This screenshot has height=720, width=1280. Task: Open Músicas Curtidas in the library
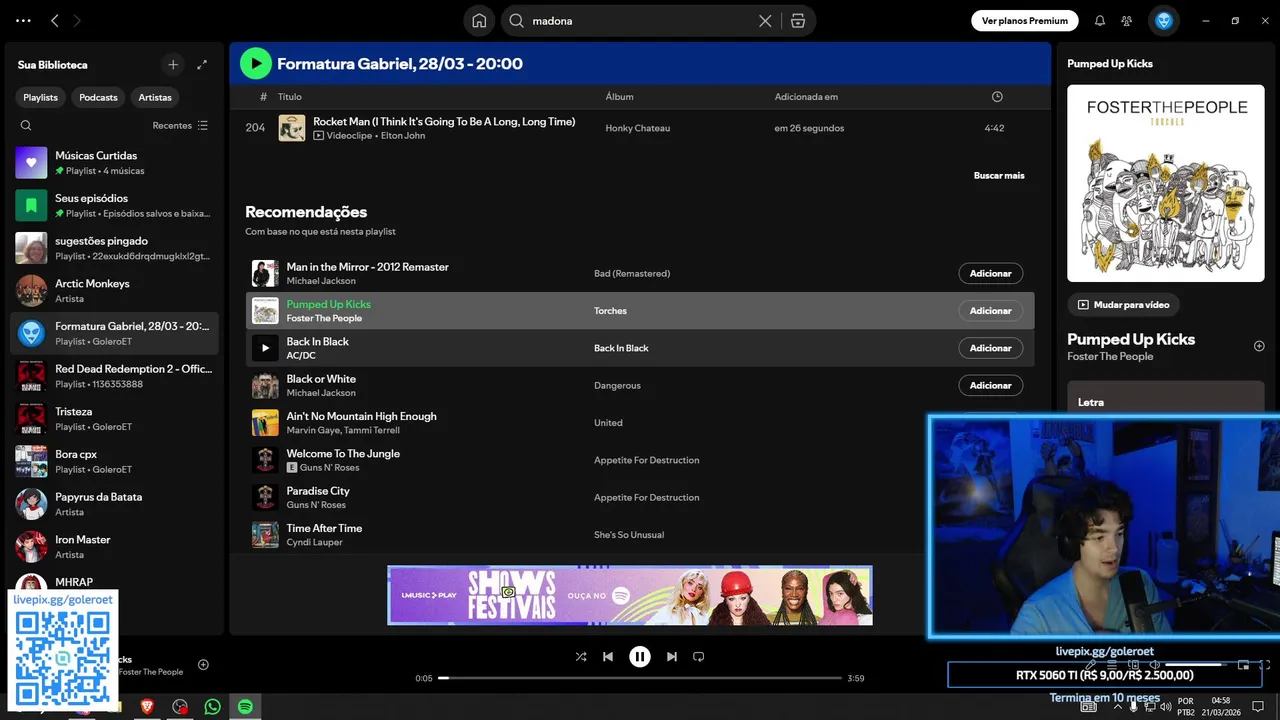(114, 162)
